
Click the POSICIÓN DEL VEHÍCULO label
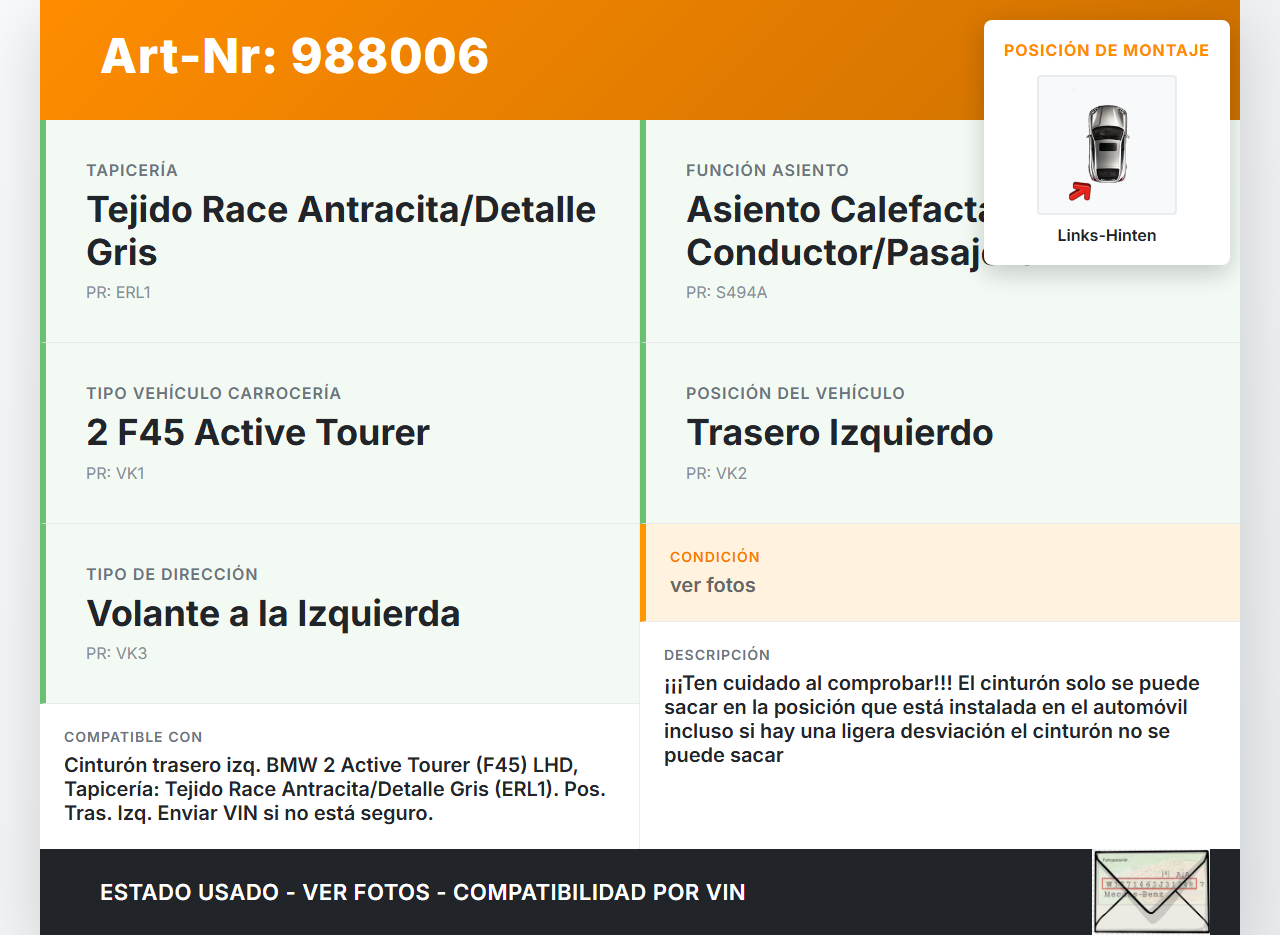[795, 394]
